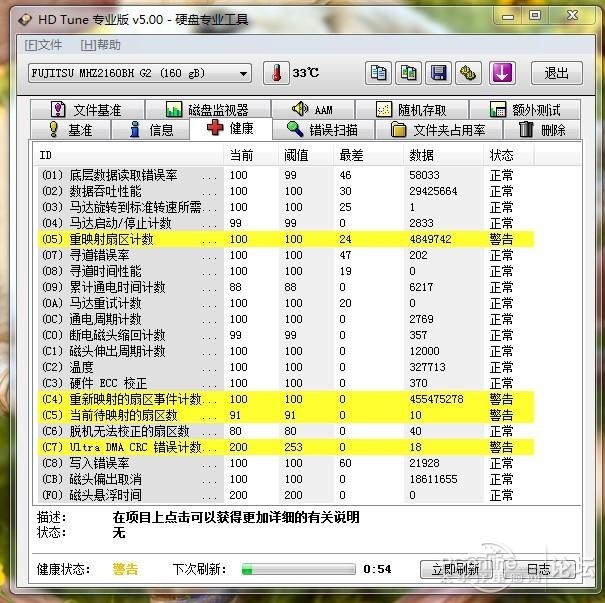
Task: Select highlighted row (05) 重映射扇区计数
Action: point(286,239)
